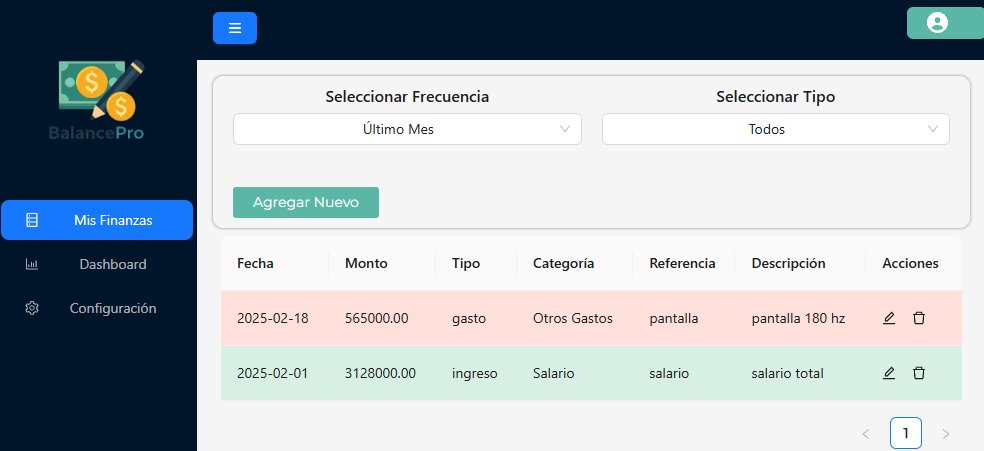Click the Dashboard bar chart icon

point(32,264)
